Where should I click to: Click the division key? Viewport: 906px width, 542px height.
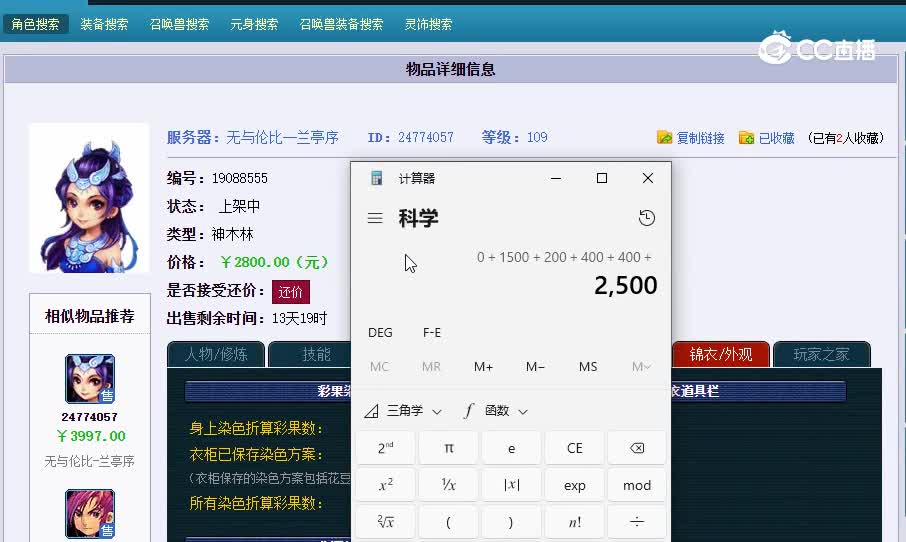pyautogui.click(x=637, y=522)
